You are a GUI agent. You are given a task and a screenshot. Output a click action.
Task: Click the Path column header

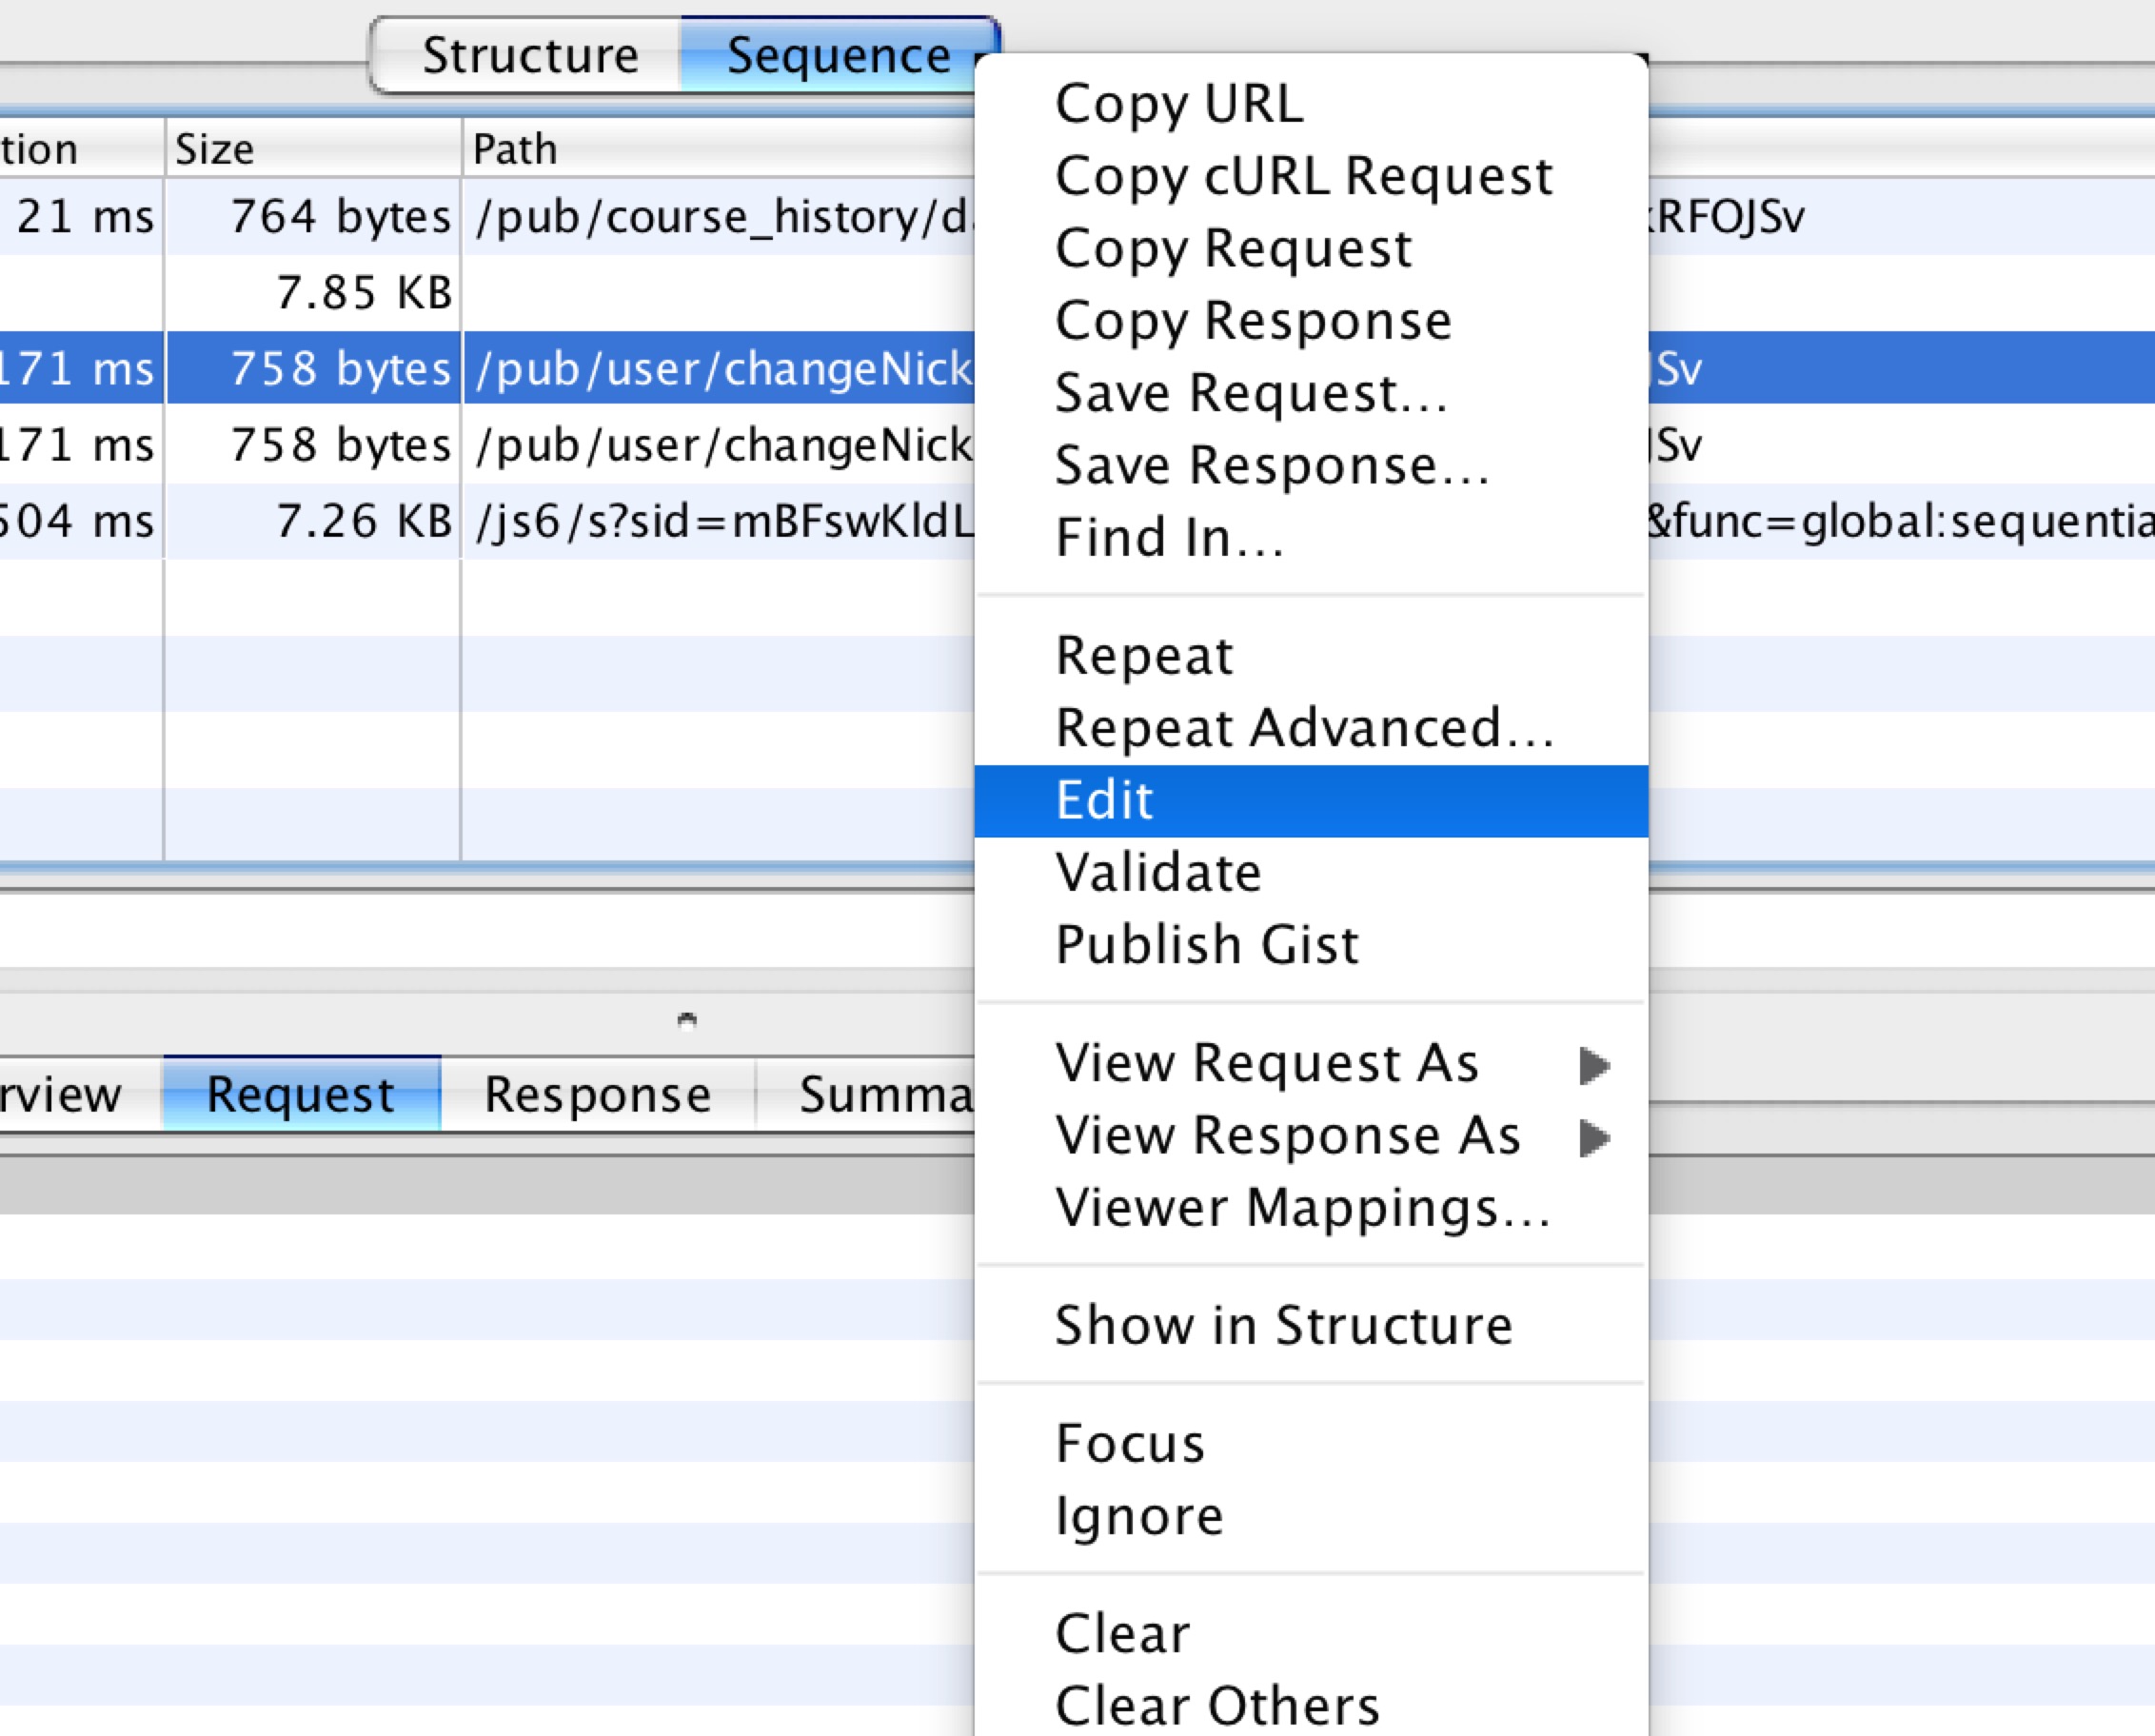[x=514, y=149]
